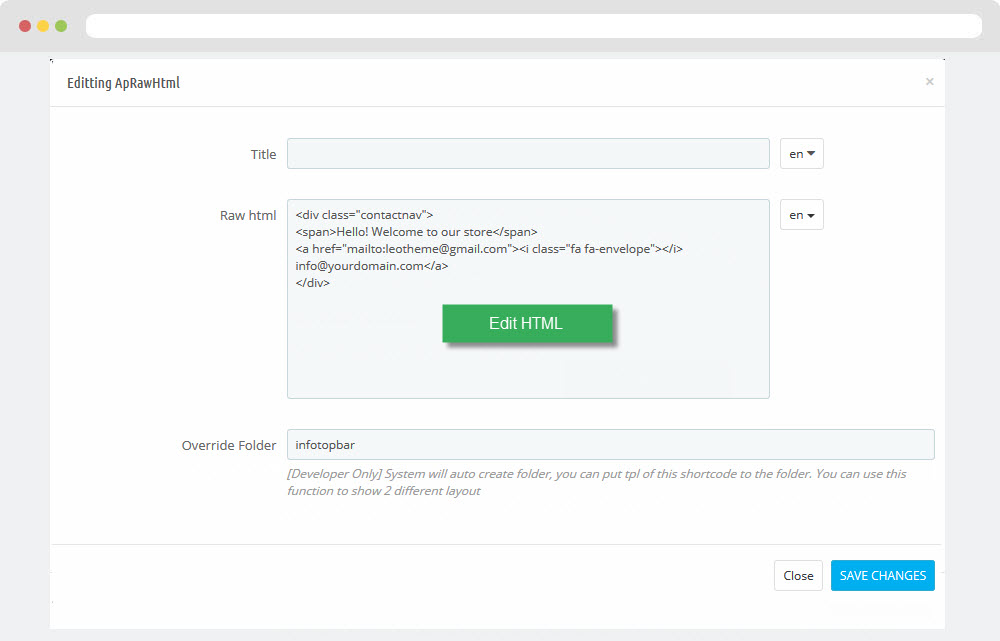
Task: Open the Title language 'en' dropdown
Action: coord(801,154)
